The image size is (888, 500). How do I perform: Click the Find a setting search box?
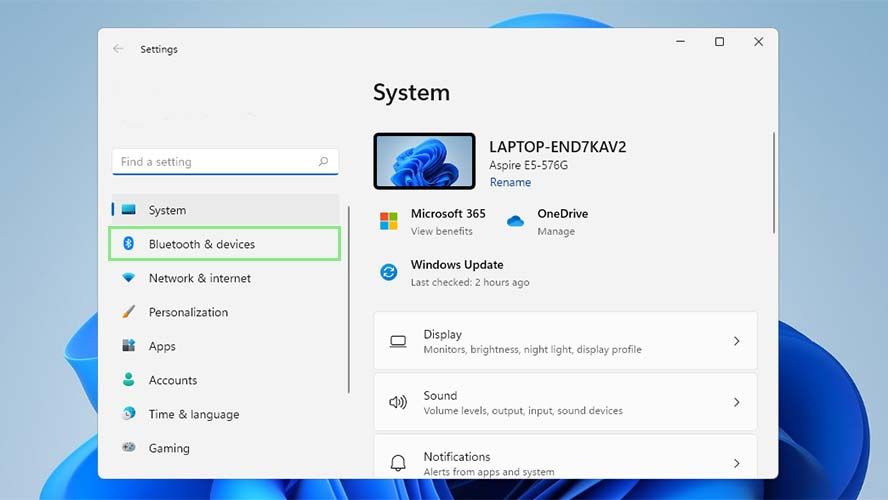coord(225,162)
